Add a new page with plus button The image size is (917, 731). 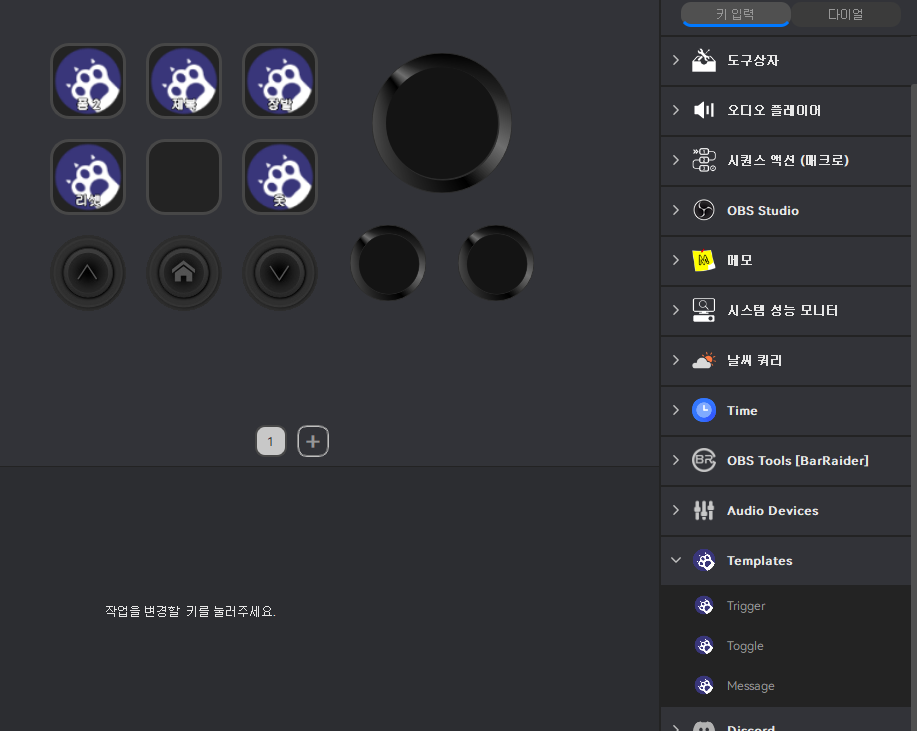pos(313,441)
